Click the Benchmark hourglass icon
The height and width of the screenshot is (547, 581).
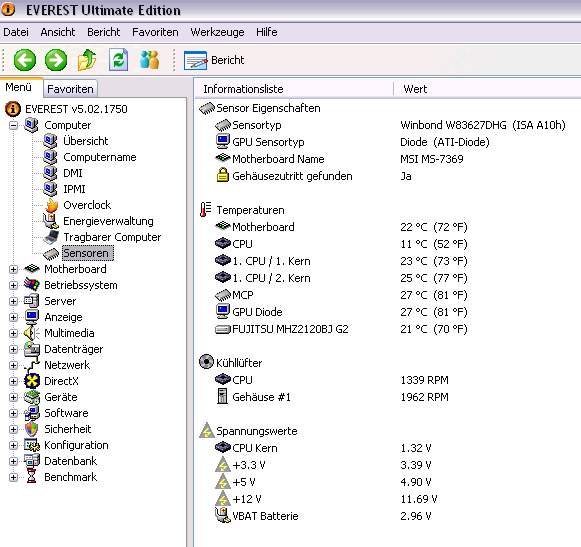click(31, 477)
